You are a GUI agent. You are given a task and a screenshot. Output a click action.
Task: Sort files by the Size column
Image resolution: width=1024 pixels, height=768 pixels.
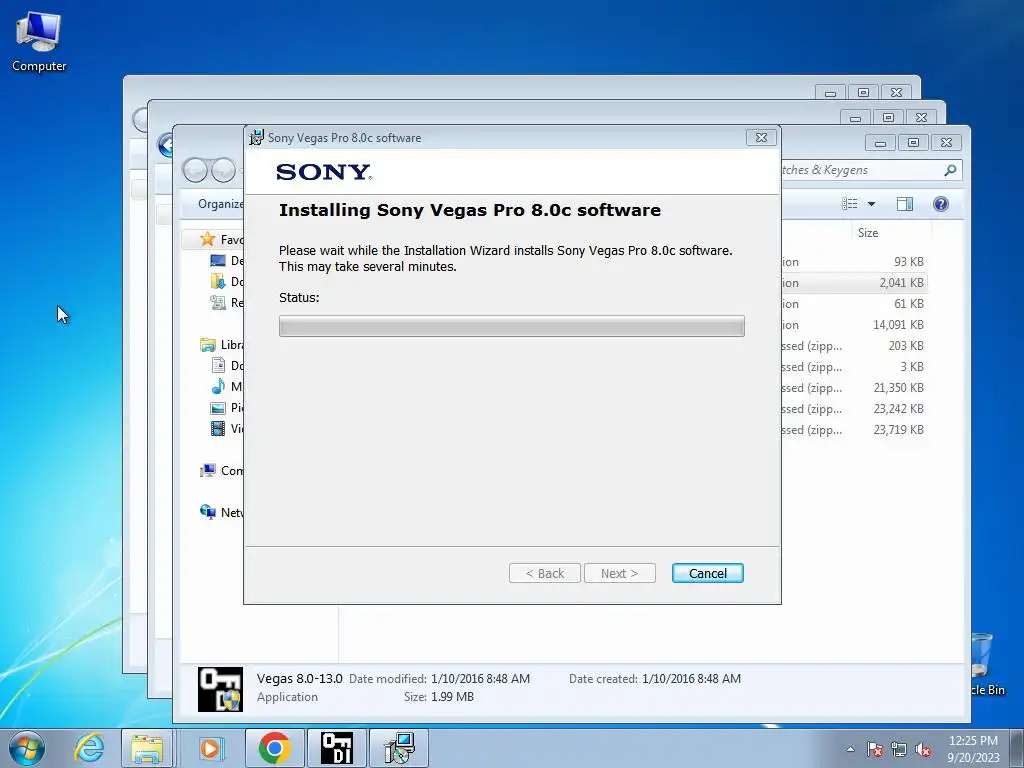point(867,232)
